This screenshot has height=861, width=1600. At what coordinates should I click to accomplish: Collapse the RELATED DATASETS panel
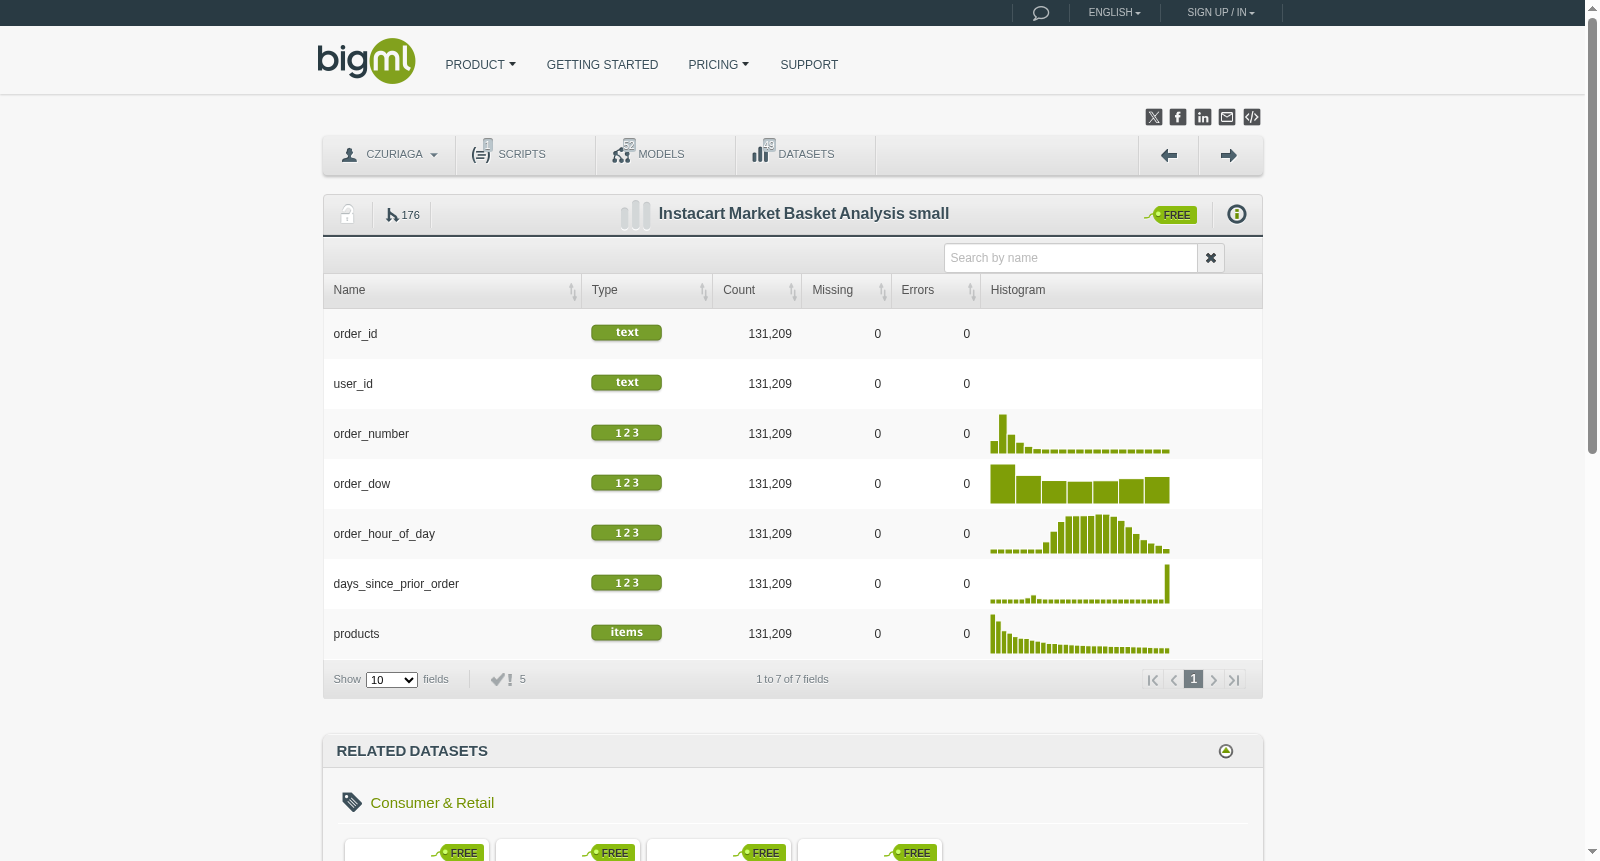pyautogui.click(x=1226, y=751)
